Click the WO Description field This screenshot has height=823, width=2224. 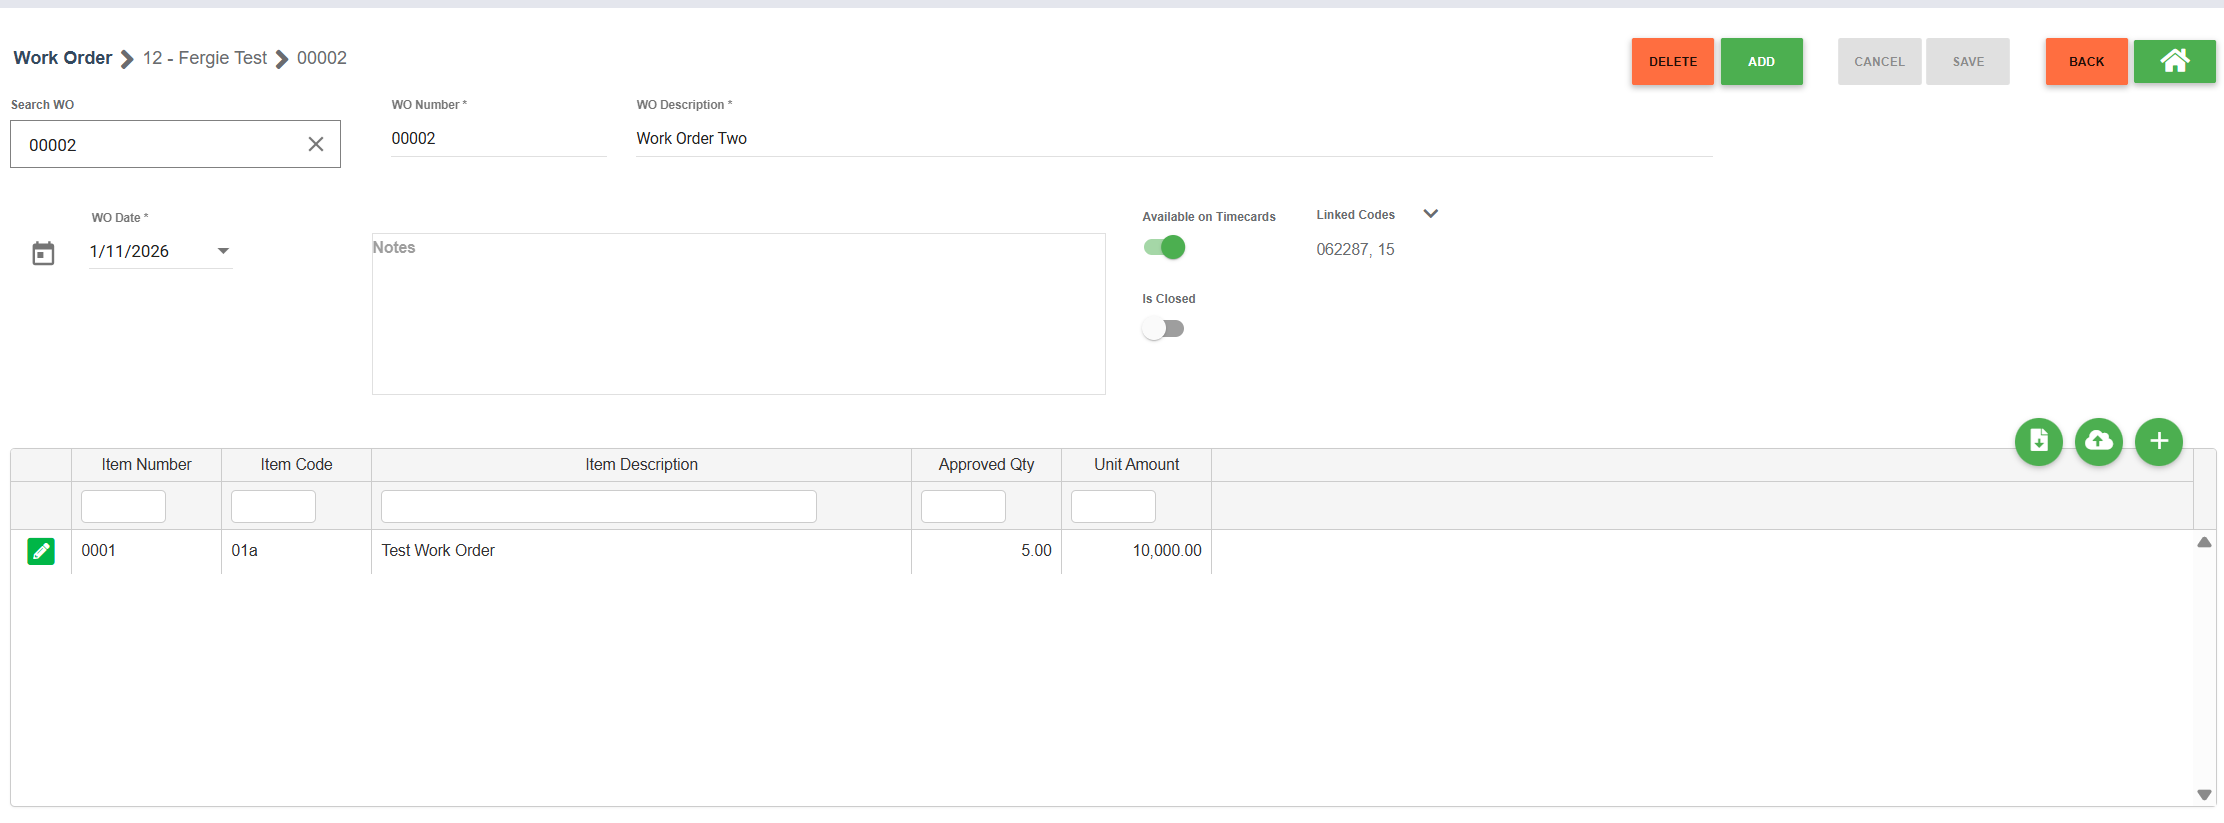pos(1174,138)
